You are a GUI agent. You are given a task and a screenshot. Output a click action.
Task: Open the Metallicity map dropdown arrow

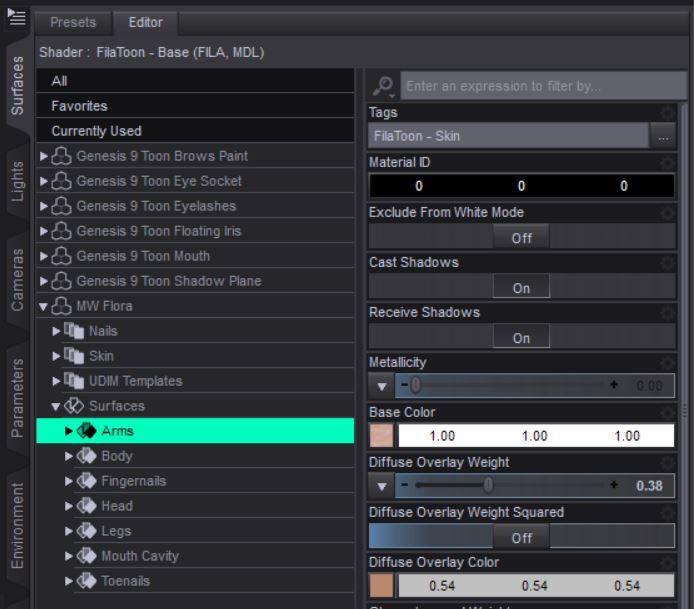click(x=382, y=386)
